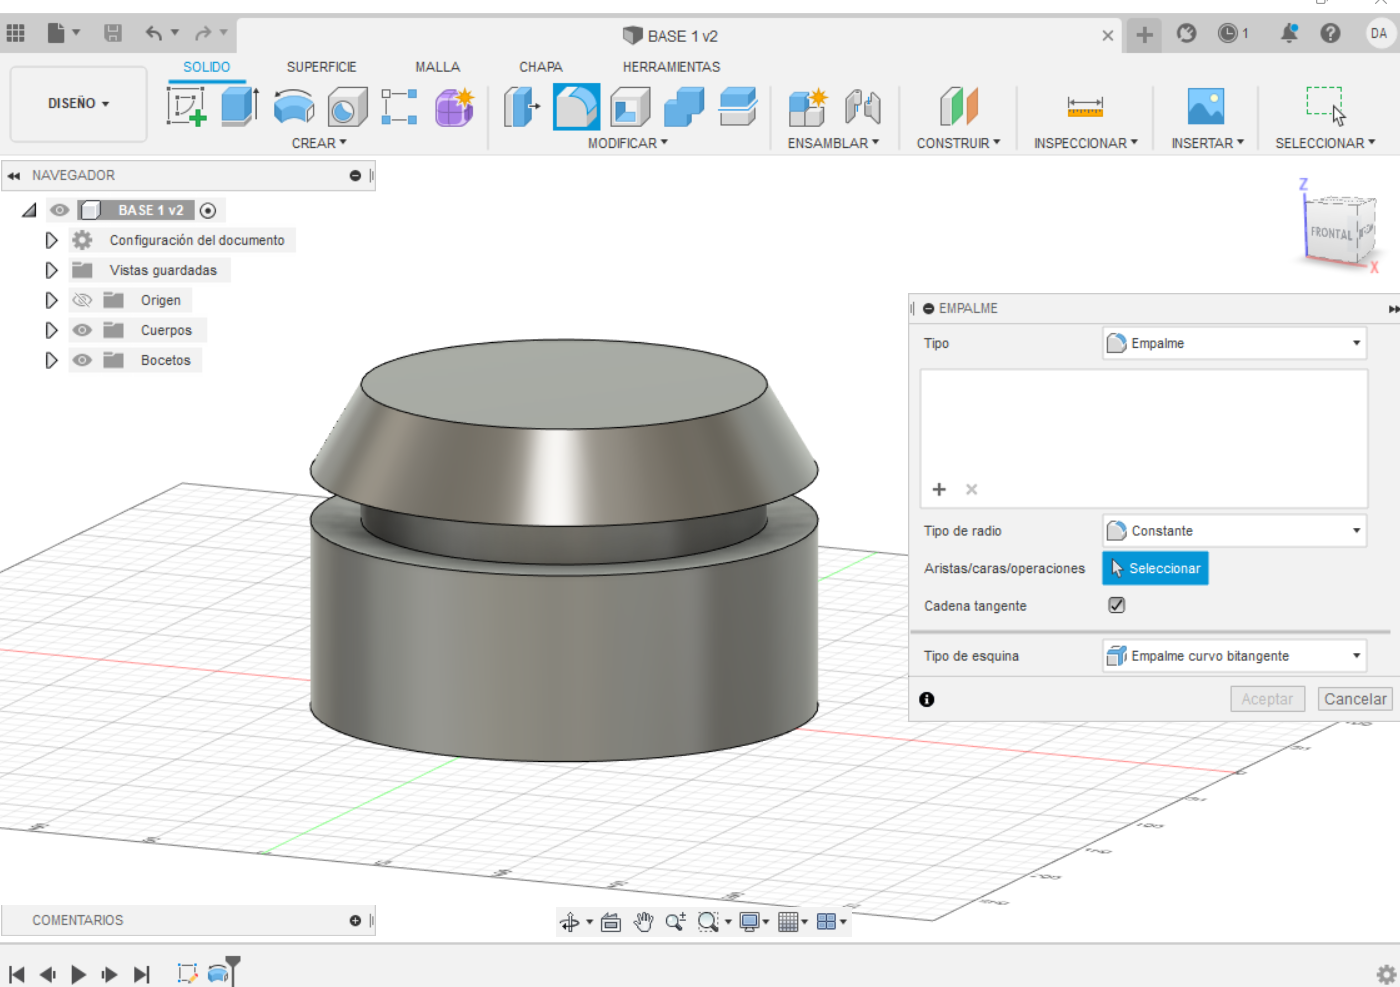The image size is (1400, 987).
Task: Open the Tipo de radio Constante dropdown
Action: tap(1234, 531)
